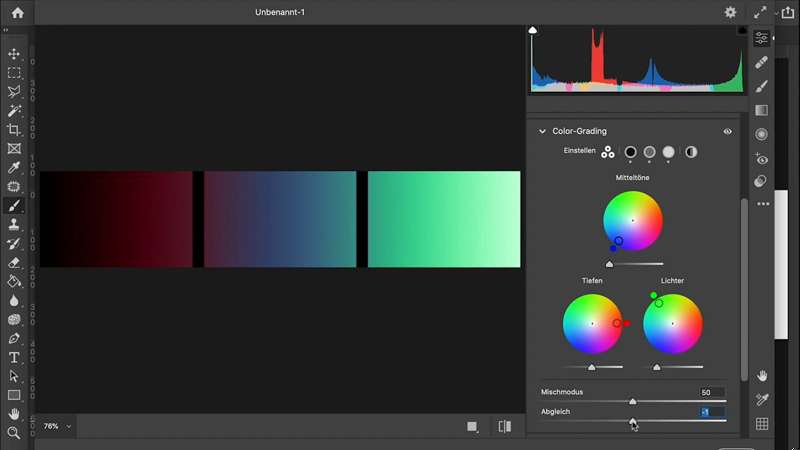Click the Abgleich value input field
800x450 pixels.
712,412
